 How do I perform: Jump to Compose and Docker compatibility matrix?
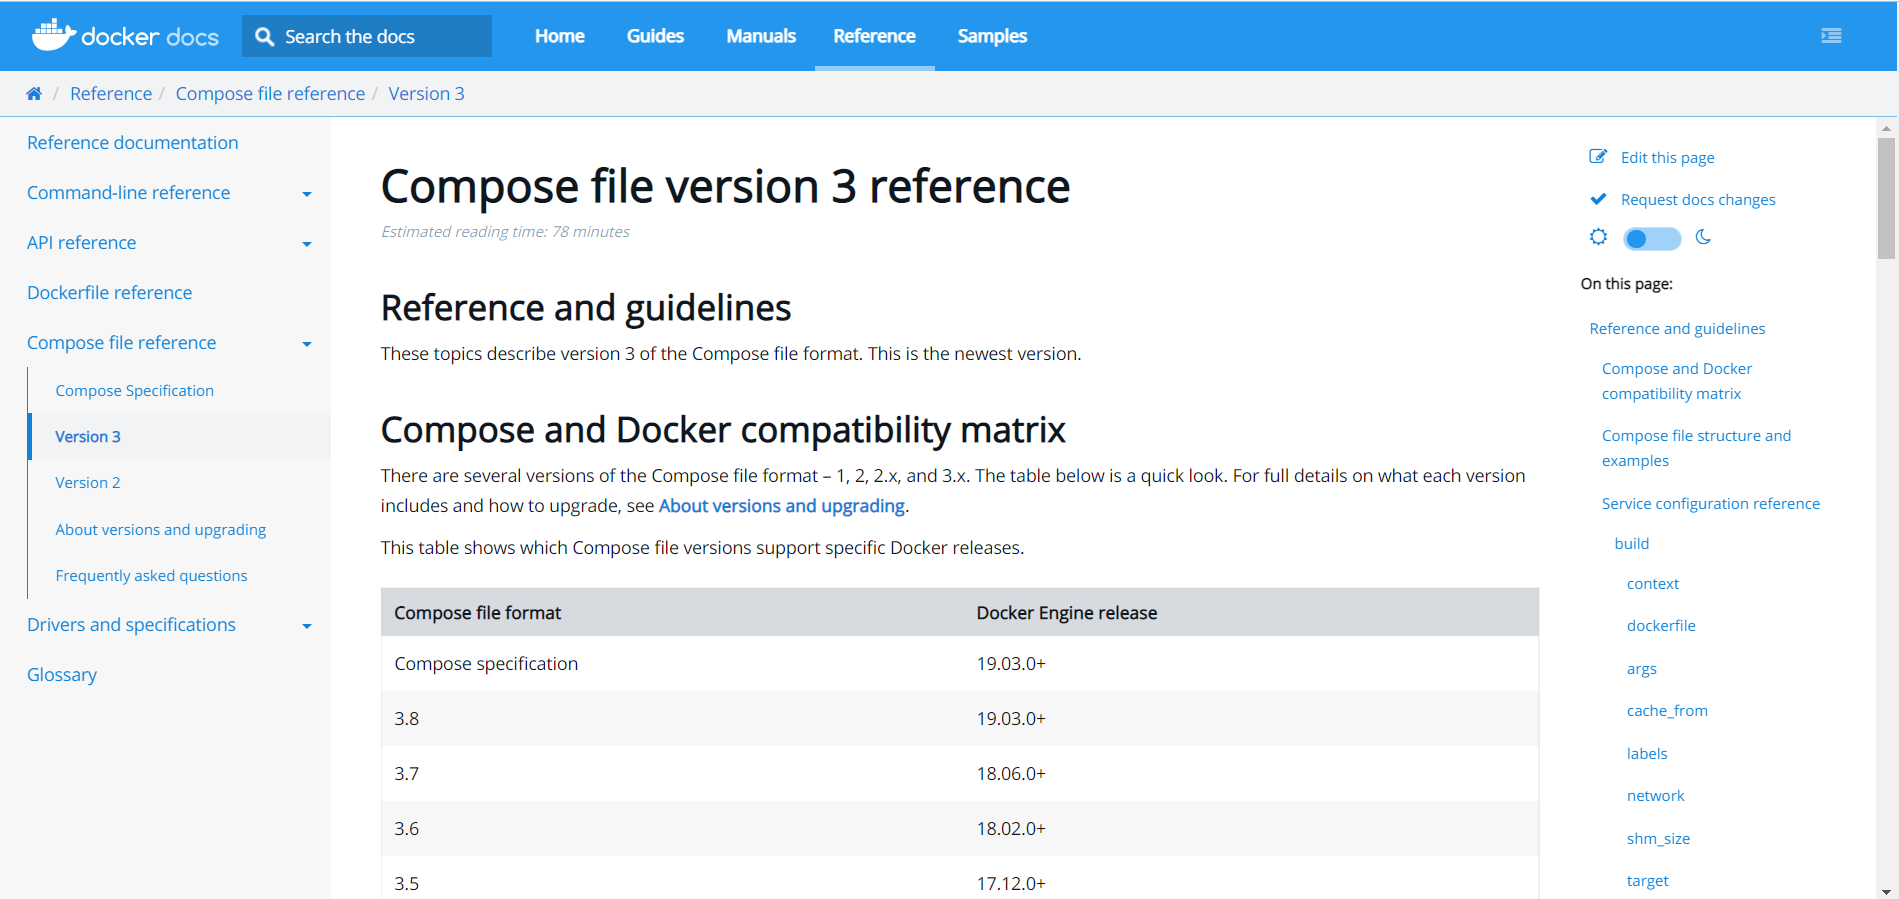click(x=1677, y=381)
